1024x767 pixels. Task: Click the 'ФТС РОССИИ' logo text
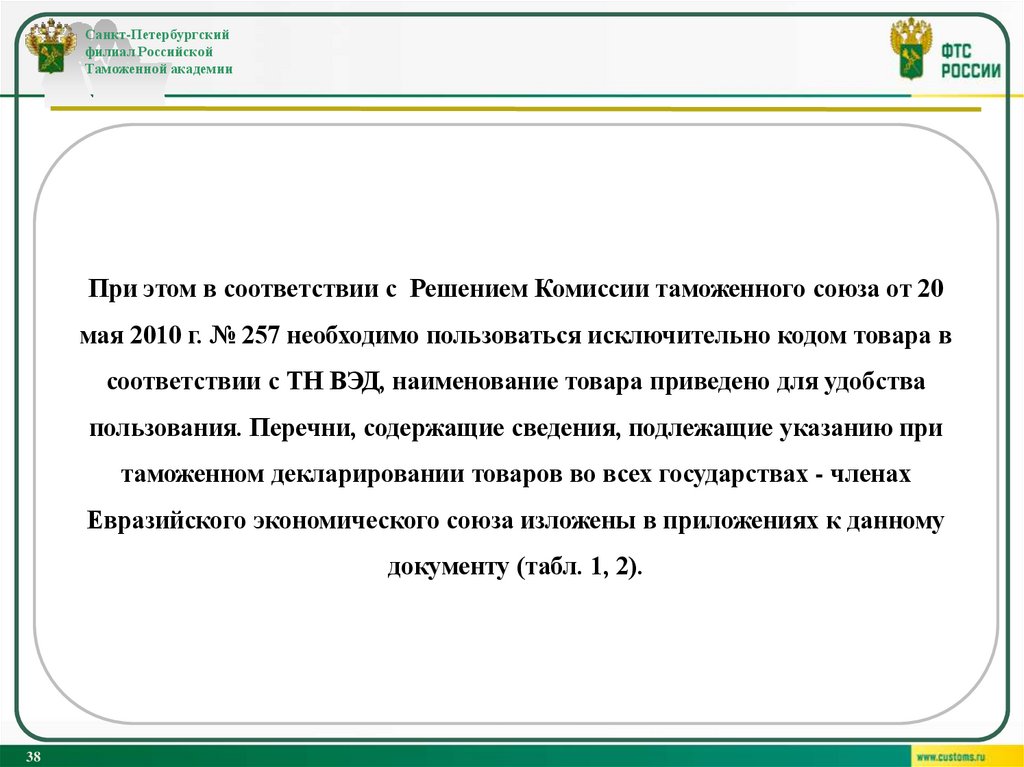coord(971,61)
